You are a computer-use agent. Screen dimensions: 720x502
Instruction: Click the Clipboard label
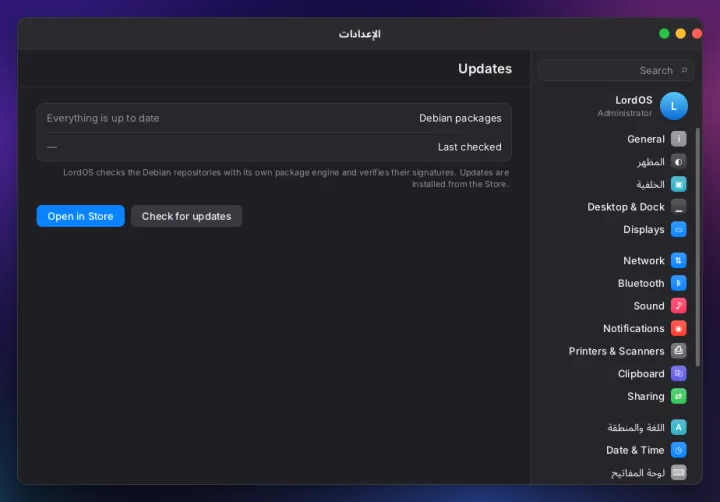click(641, 374)
